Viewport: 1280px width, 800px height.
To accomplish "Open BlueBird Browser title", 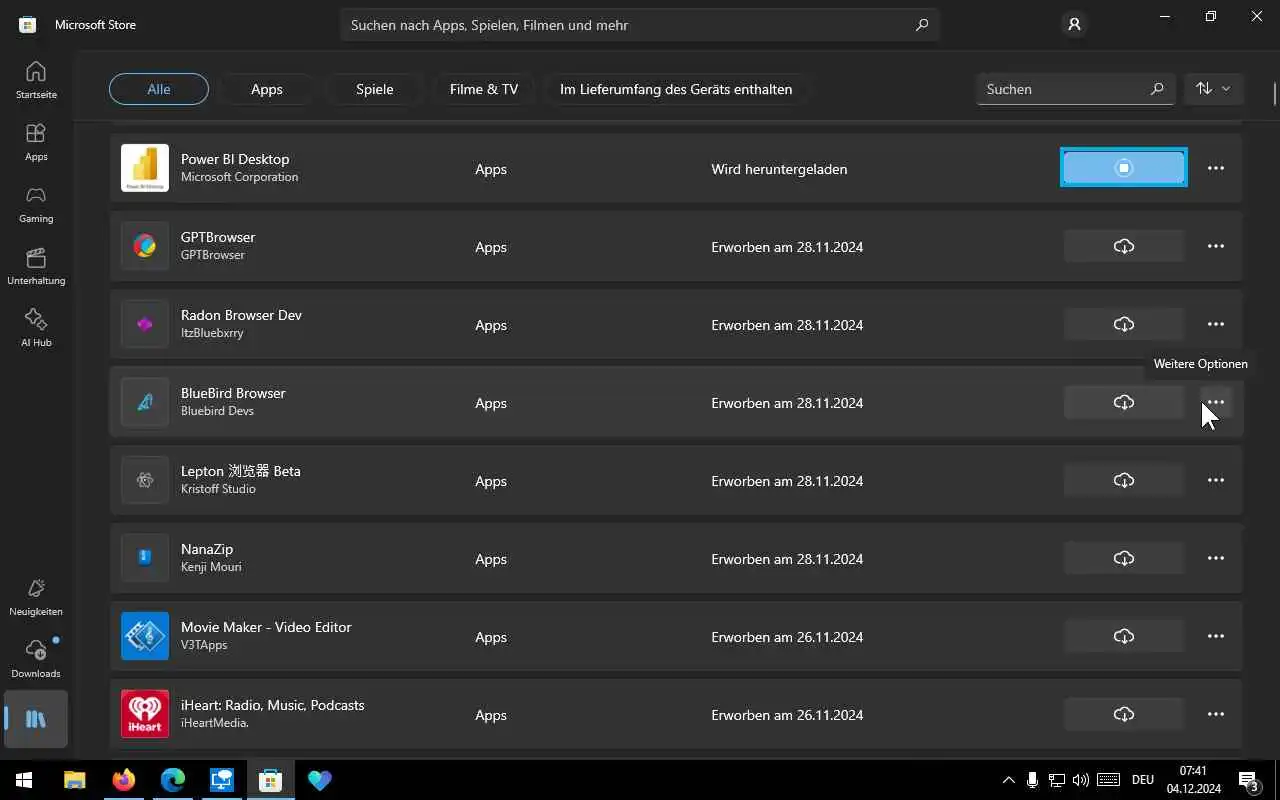I will [x=233, y=393].
